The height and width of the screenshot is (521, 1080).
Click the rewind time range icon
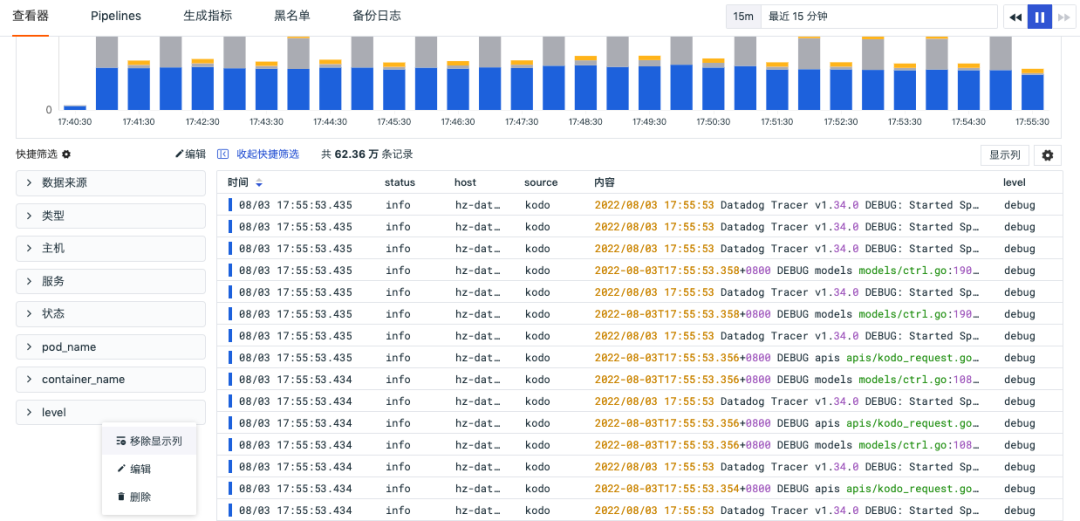[1015, 17]
